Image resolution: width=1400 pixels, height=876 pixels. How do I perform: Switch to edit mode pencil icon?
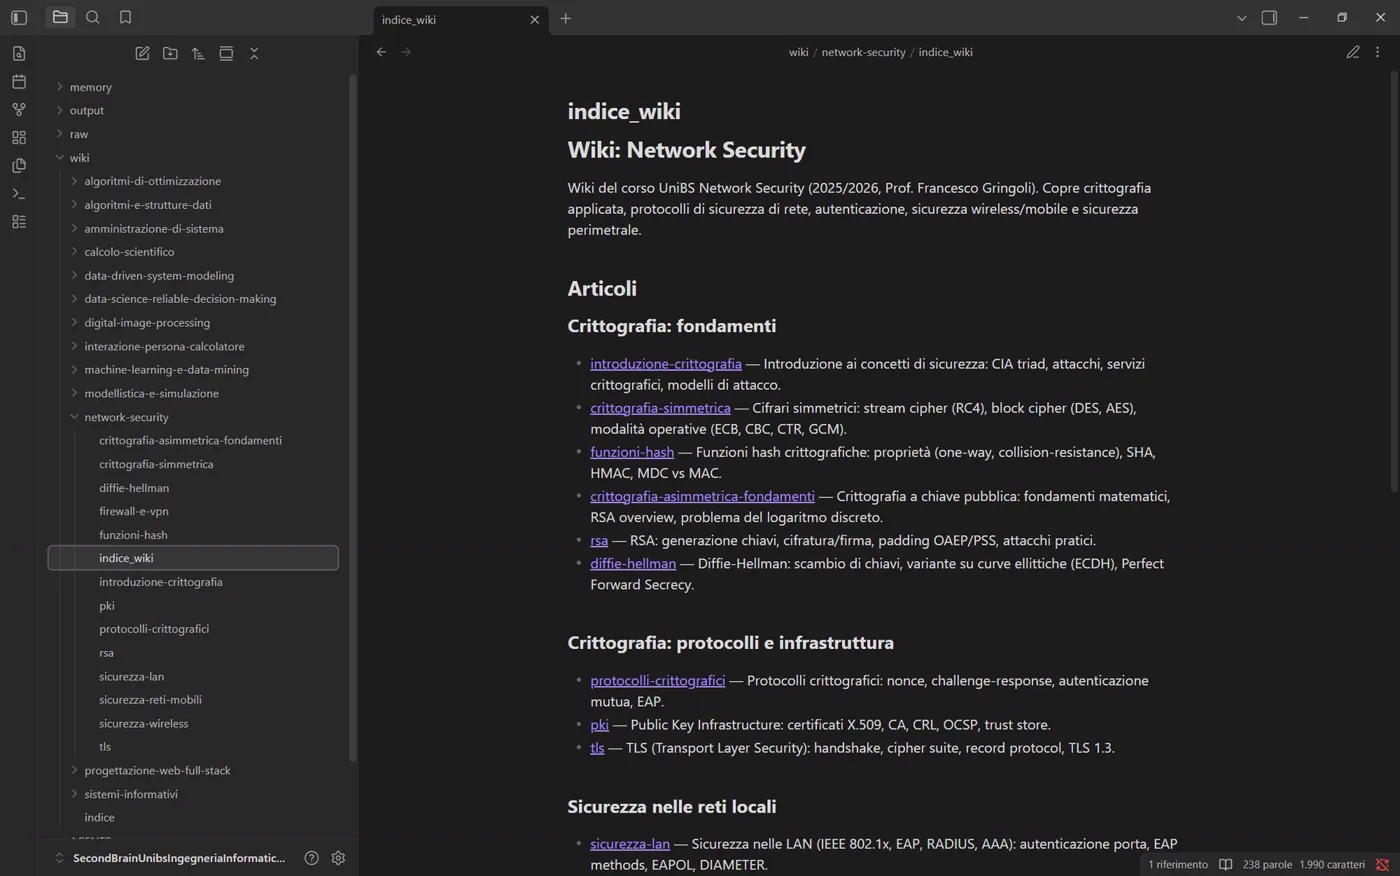[1352, 52]
